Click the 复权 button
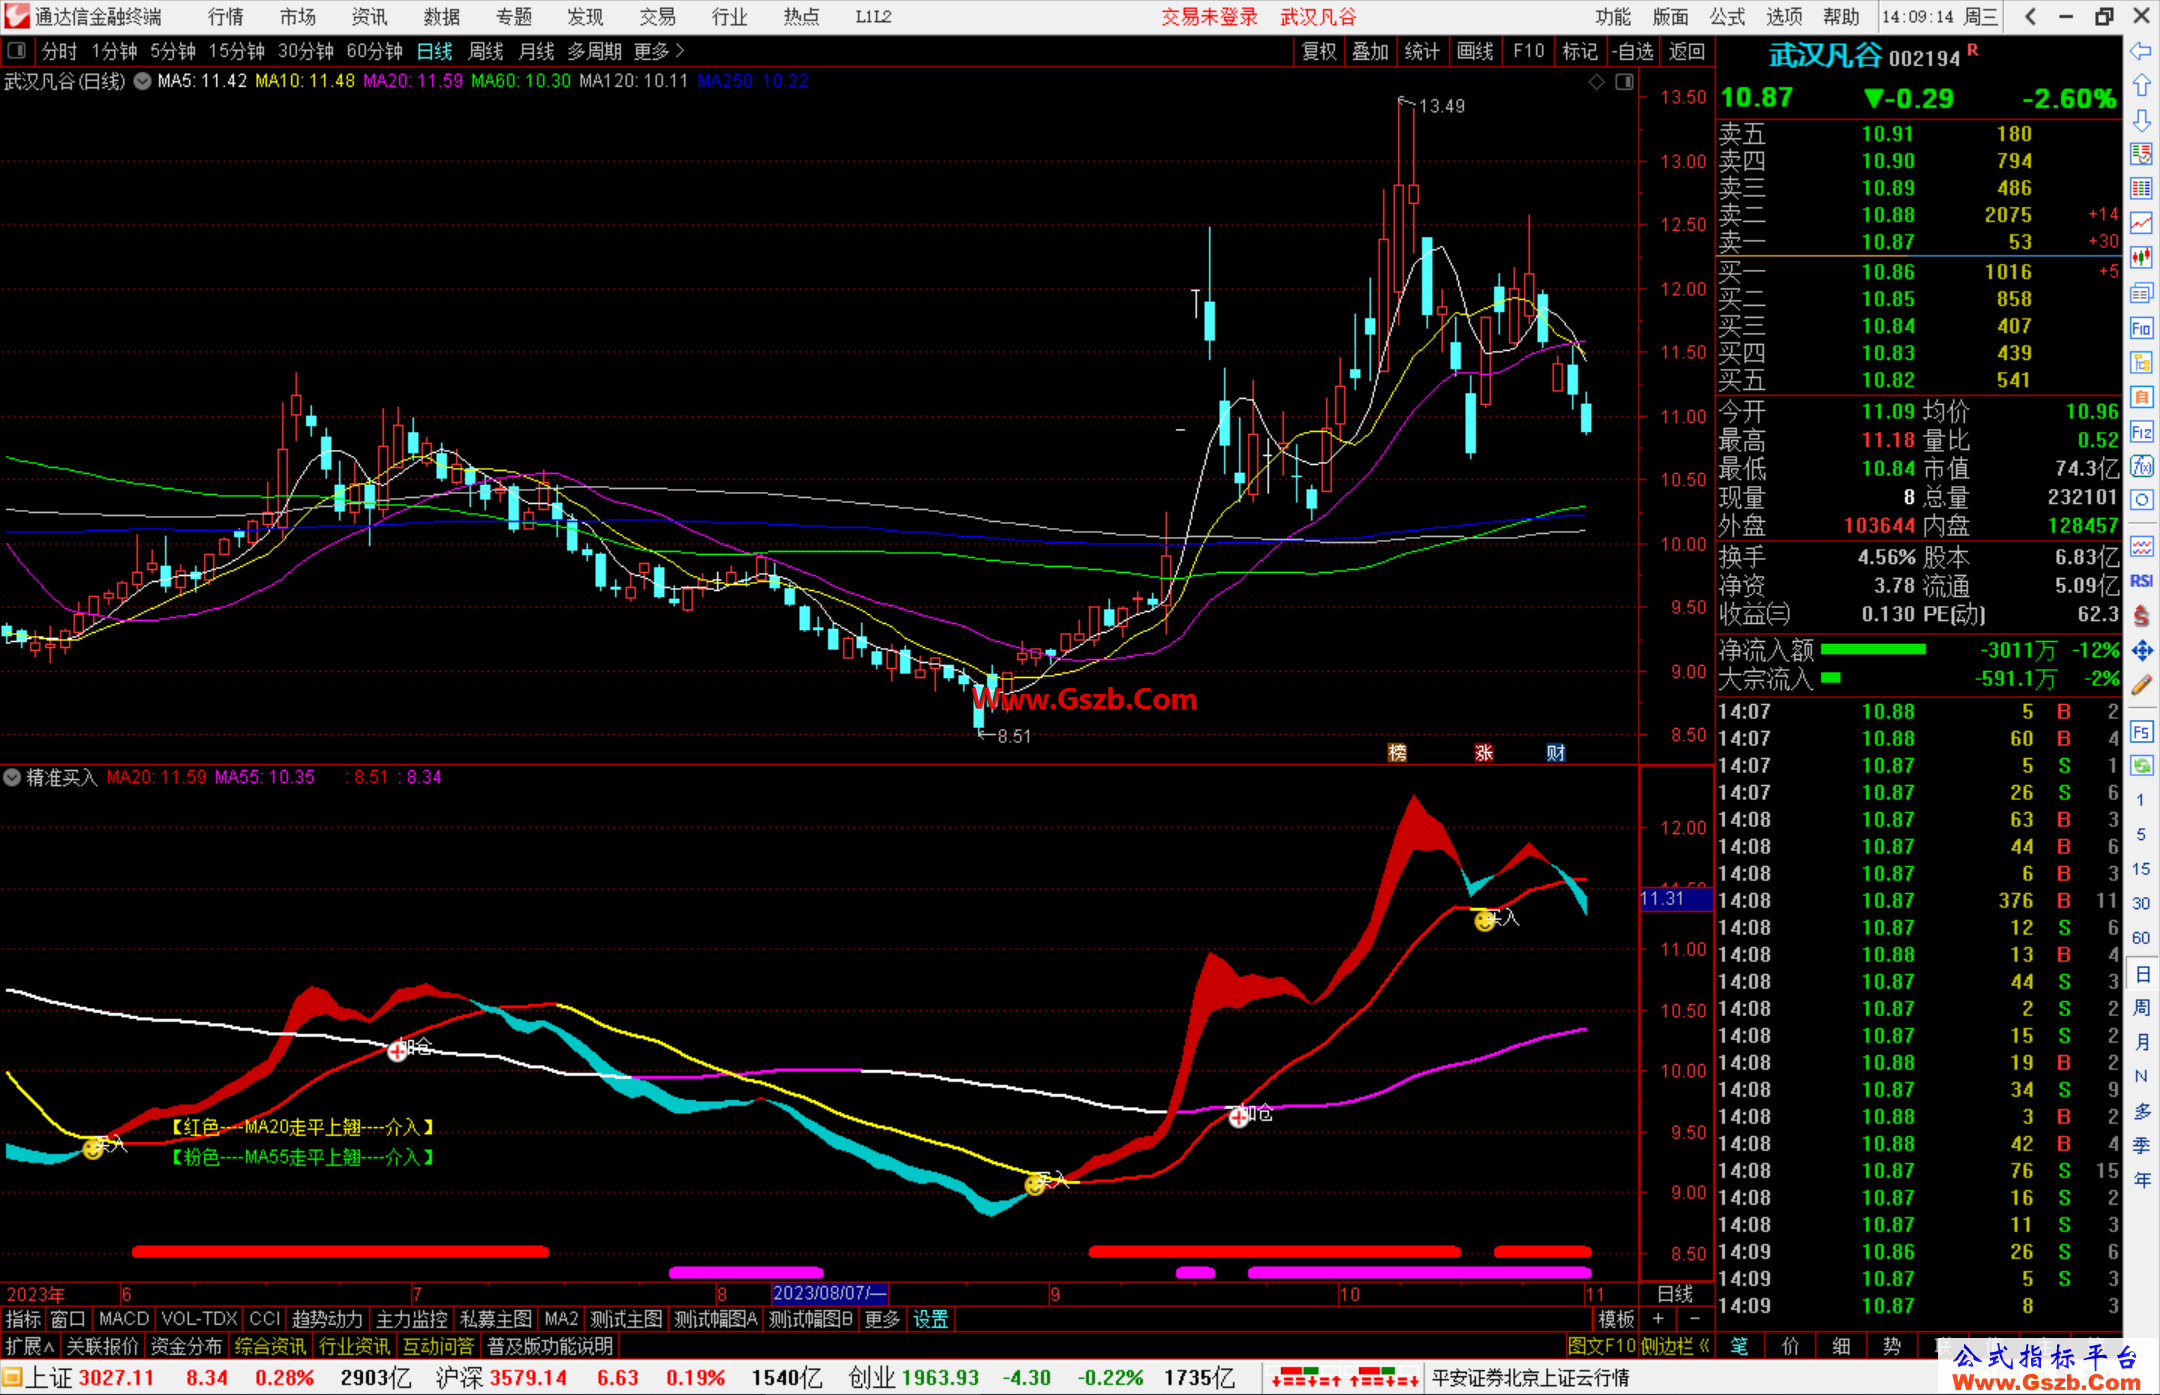The height and width of the screenshot is (1395, 2160). [1319, 51]
